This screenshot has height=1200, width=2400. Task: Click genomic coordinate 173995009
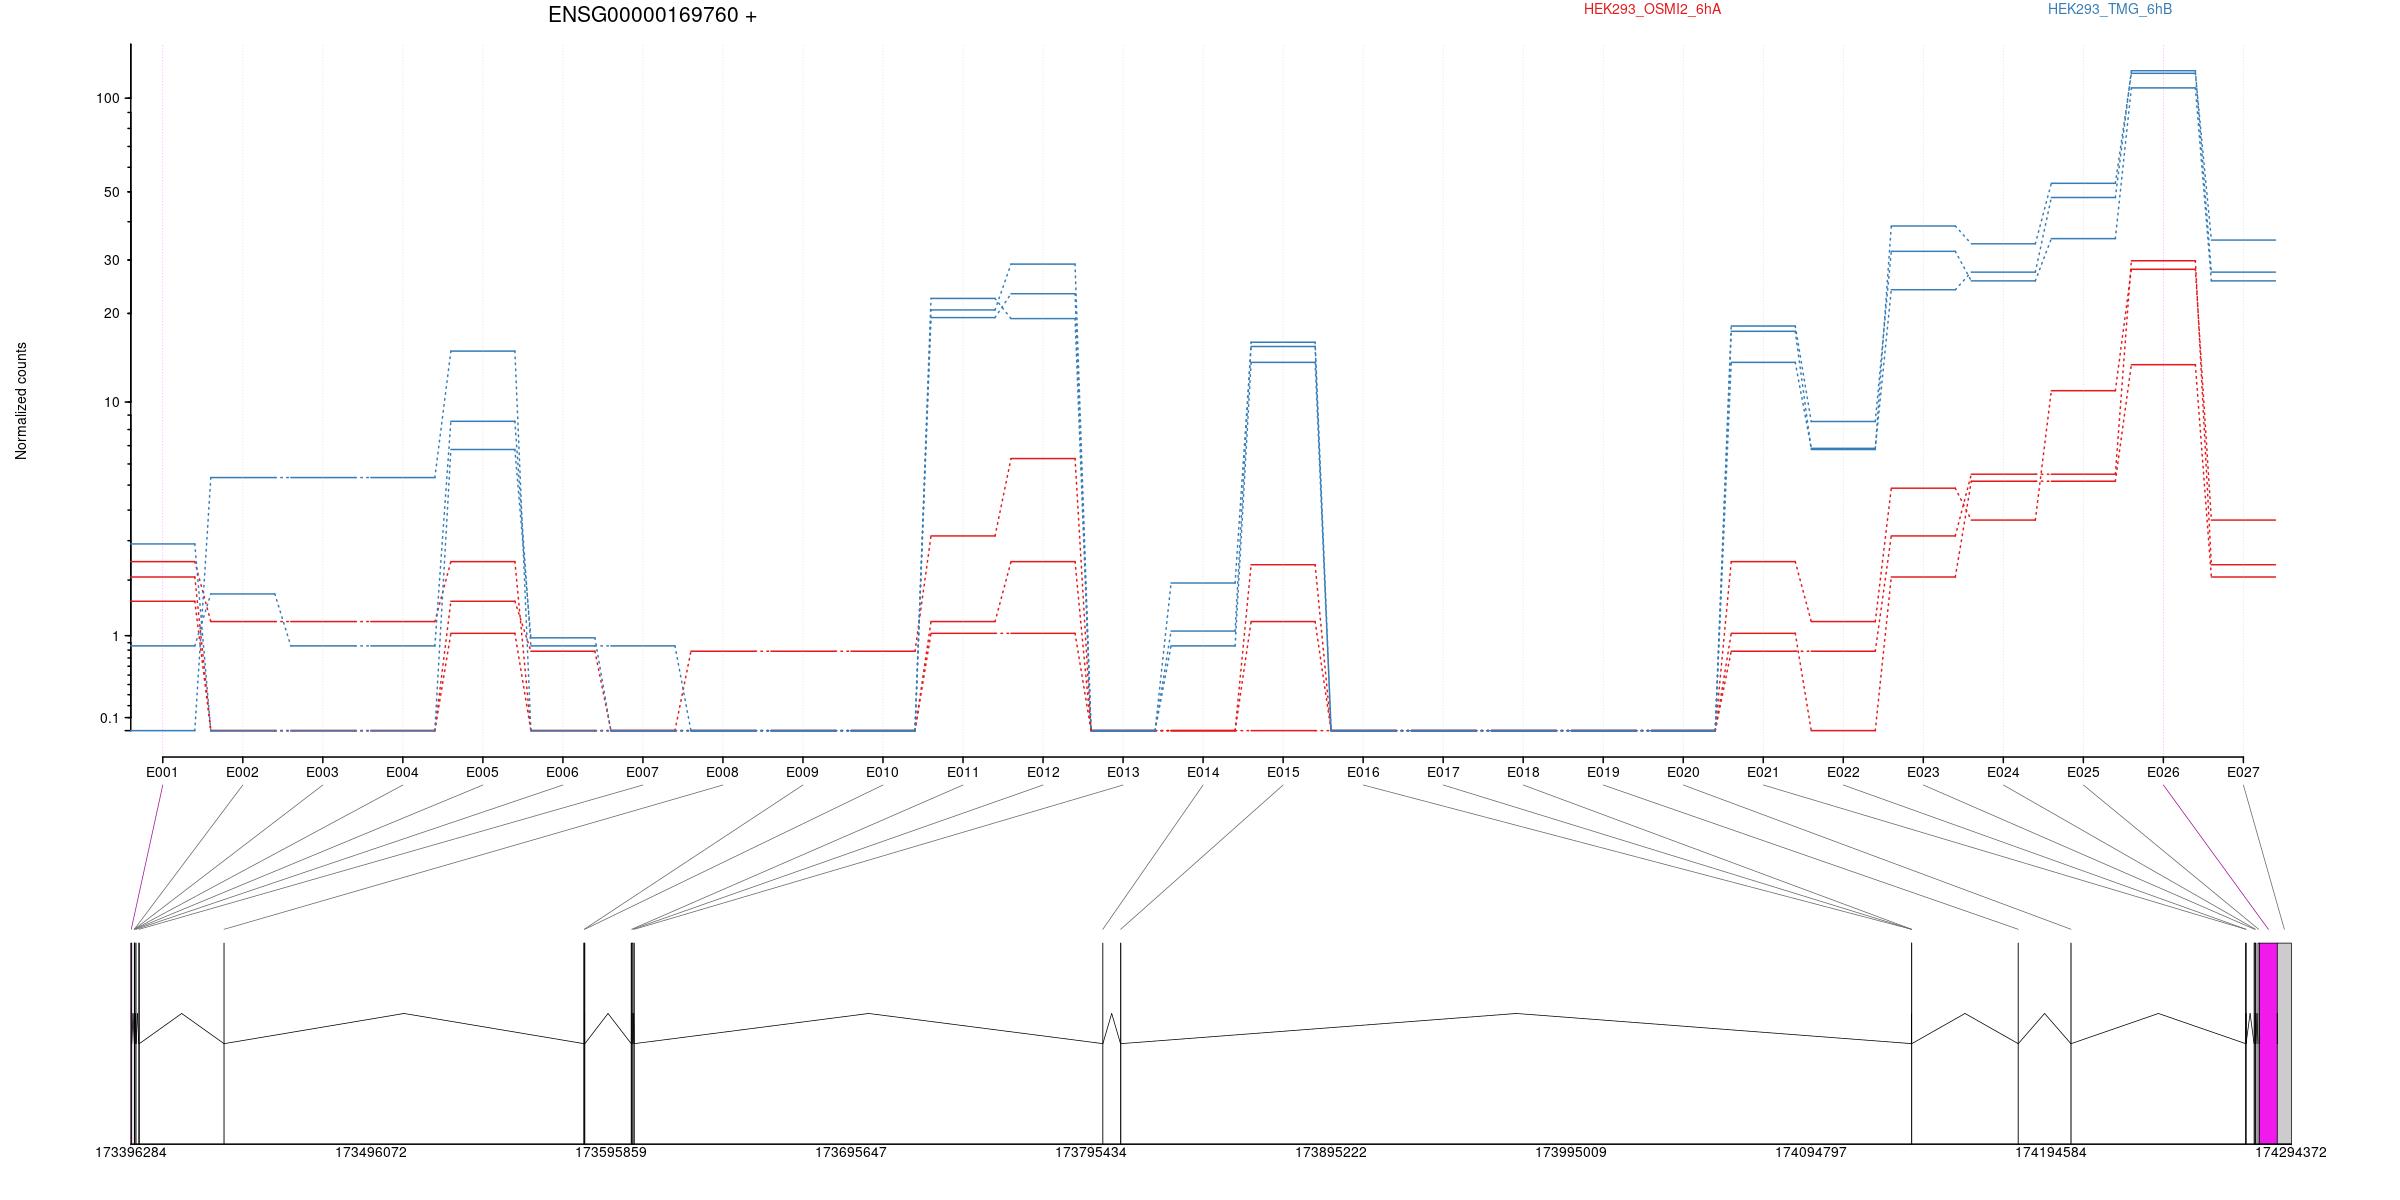click(x=1571, y=1152)
